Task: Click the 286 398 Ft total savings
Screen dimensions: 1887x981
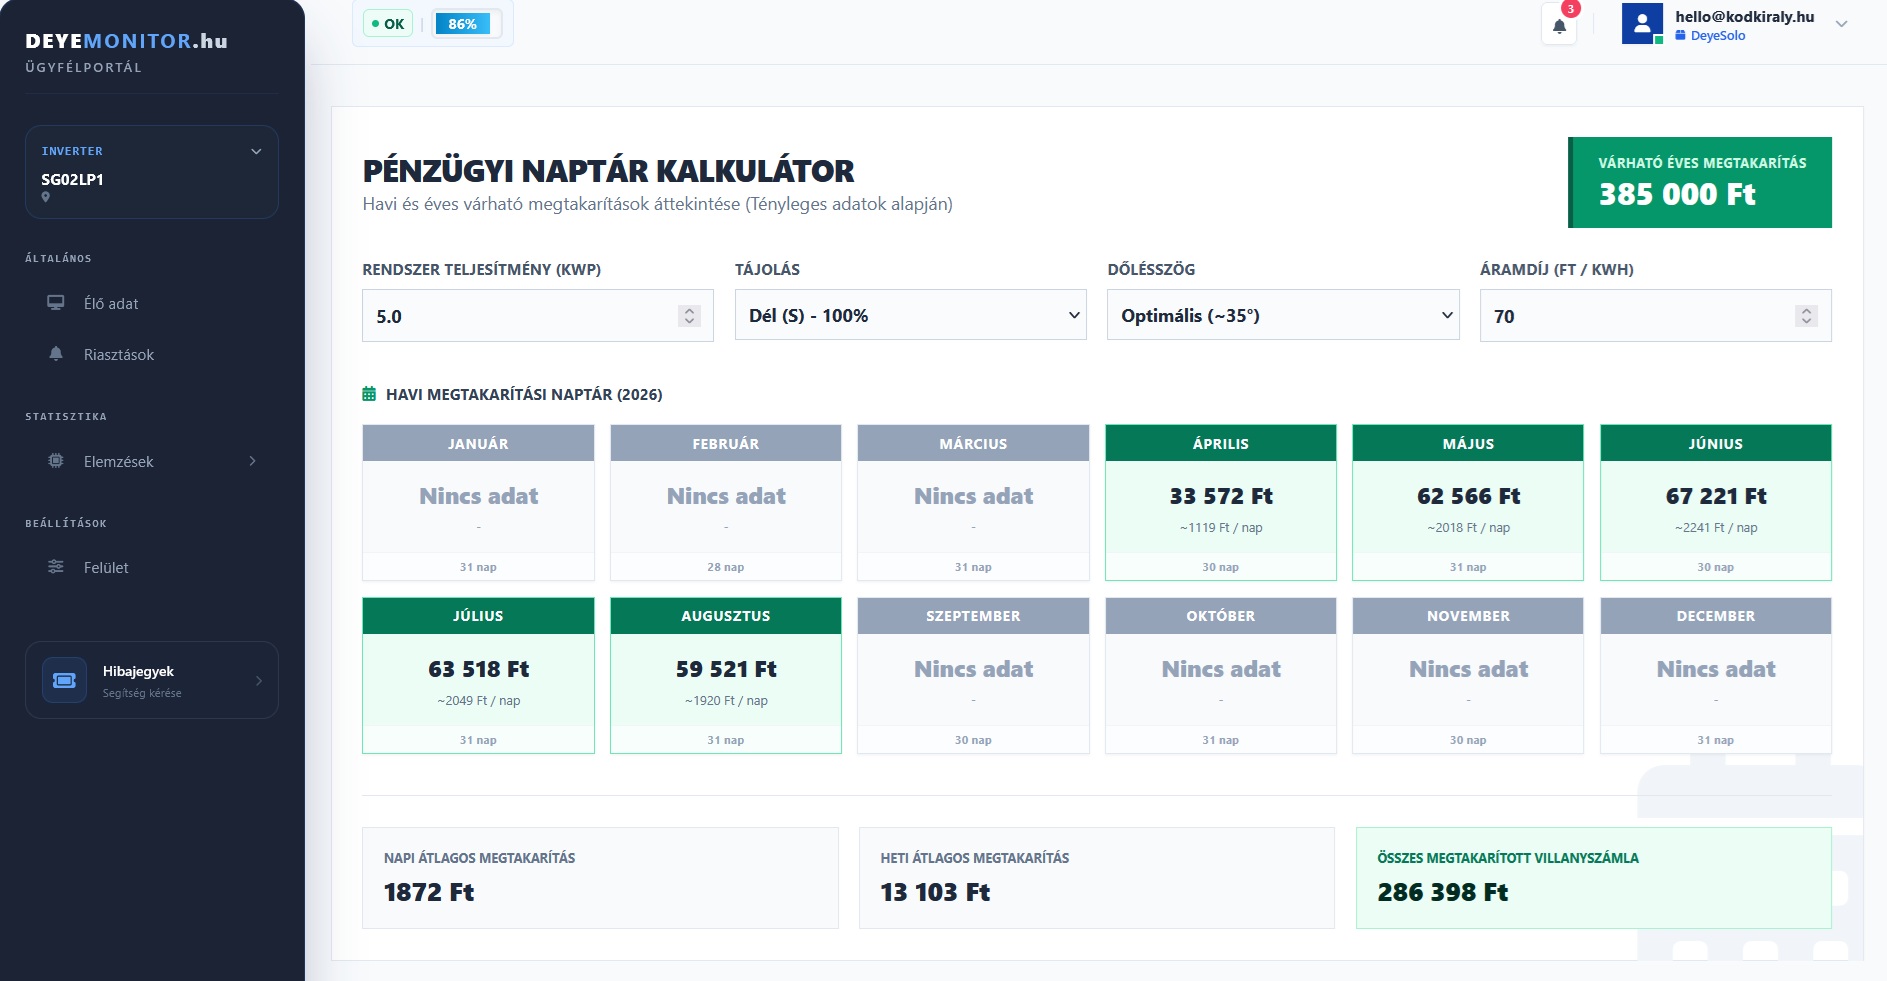Action: 1443,892
